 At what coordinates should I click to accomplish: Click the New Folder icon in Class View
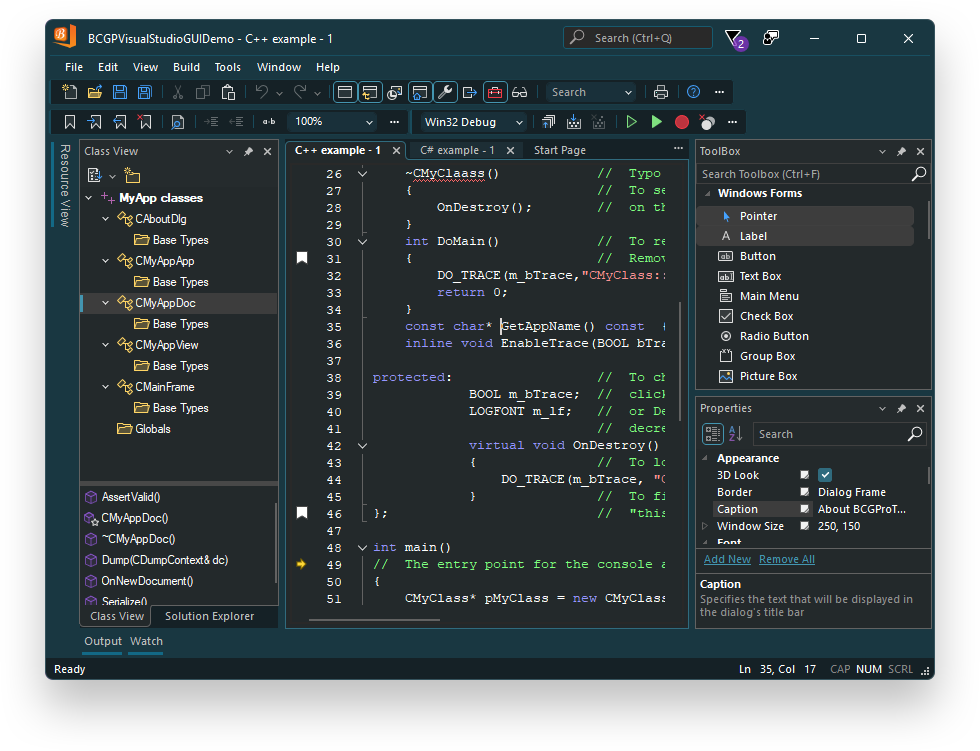coord(131,174)
